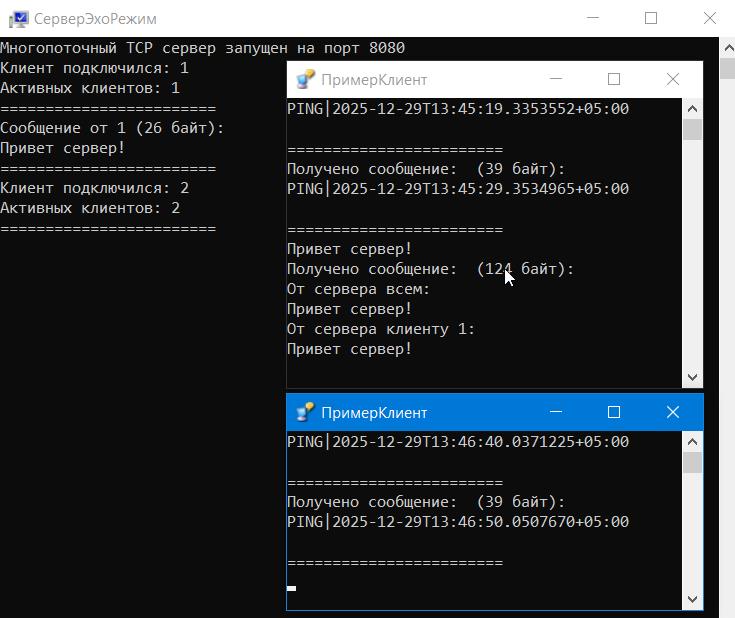Screen dimensions: 735x618
Task: Click scroll-up arrow of server console window
Action: (725, 47)
